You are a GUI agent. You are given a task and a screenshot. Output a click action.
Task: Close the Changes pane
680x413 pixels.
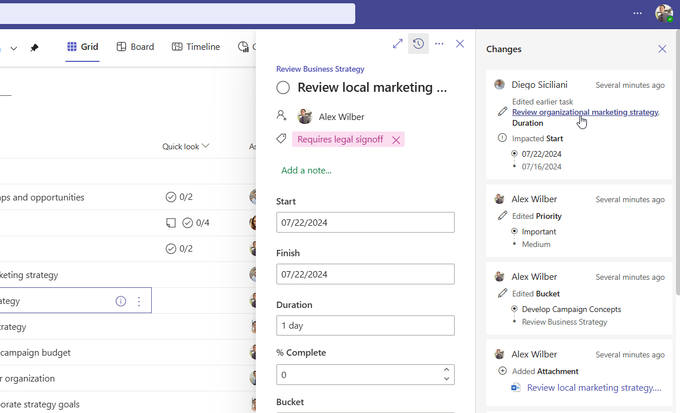coord(662,49)
